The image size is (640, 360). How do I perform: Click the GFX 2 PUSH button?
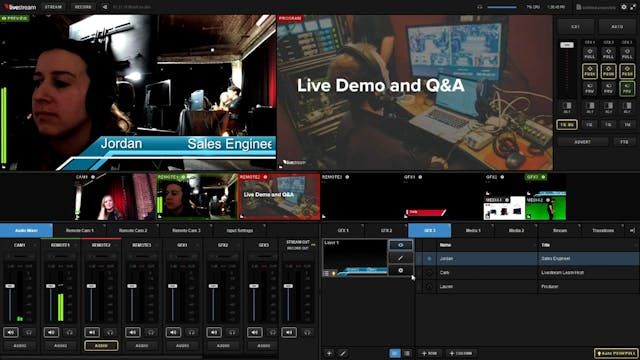[x=609, y=71]
